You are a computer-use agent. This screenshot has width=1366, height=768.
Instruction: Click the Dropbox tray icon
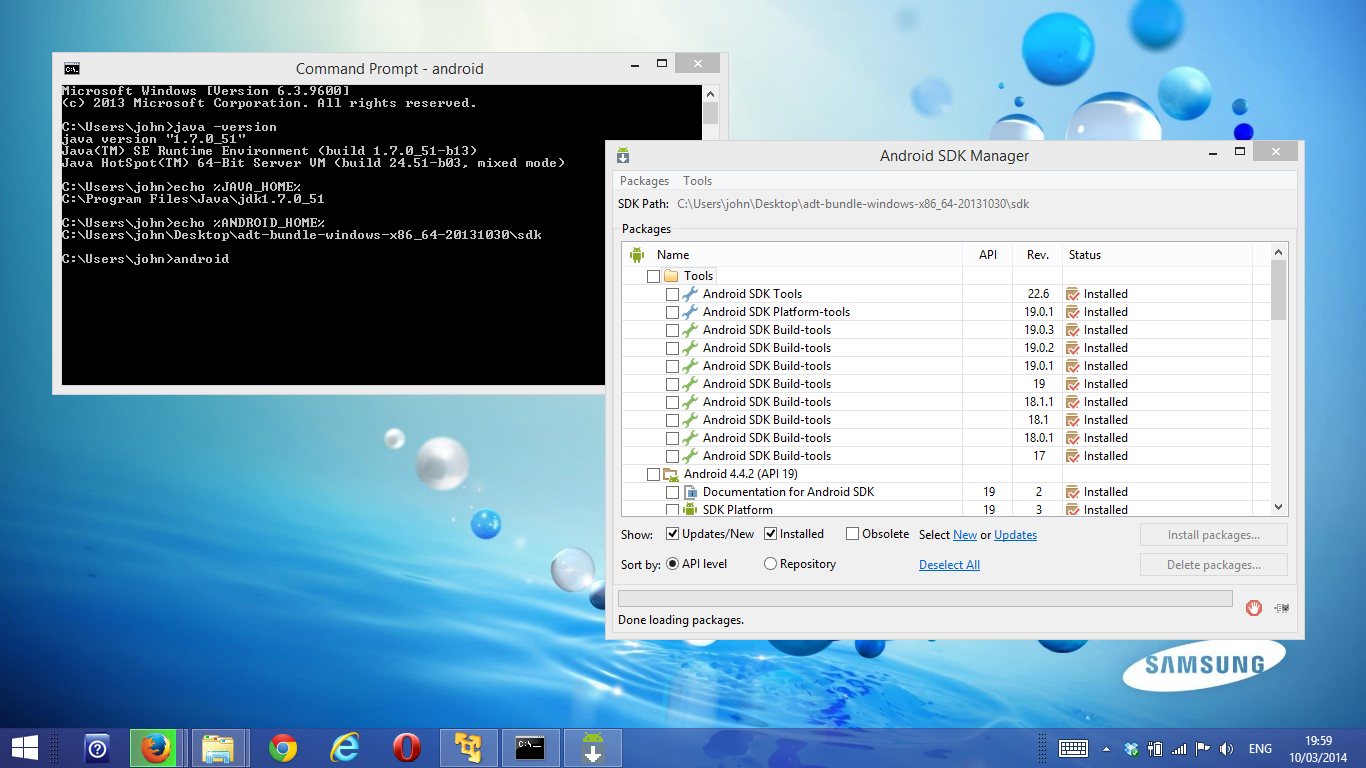click(x=1131, y=748)
